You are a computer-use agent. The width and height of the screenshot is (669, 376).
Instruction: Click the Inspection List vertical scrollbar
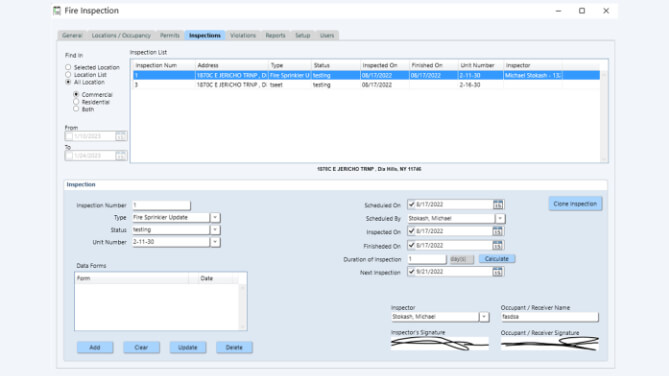coord(603,116)
